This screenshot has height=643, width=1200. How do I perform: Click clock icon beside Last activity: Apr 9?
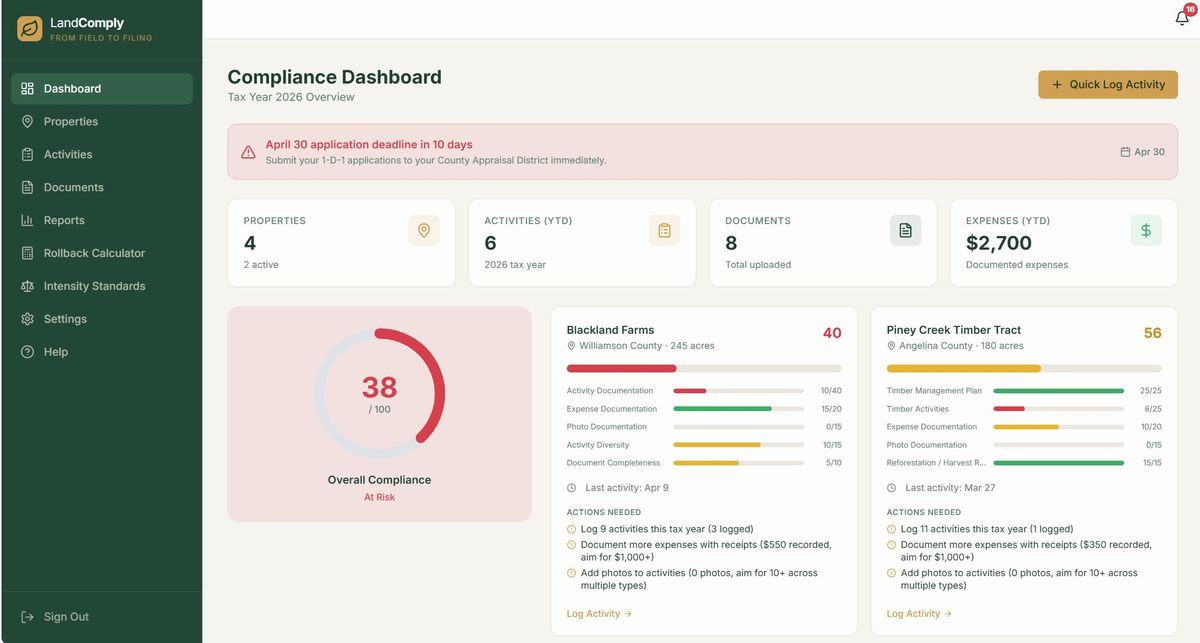(571, 488)
